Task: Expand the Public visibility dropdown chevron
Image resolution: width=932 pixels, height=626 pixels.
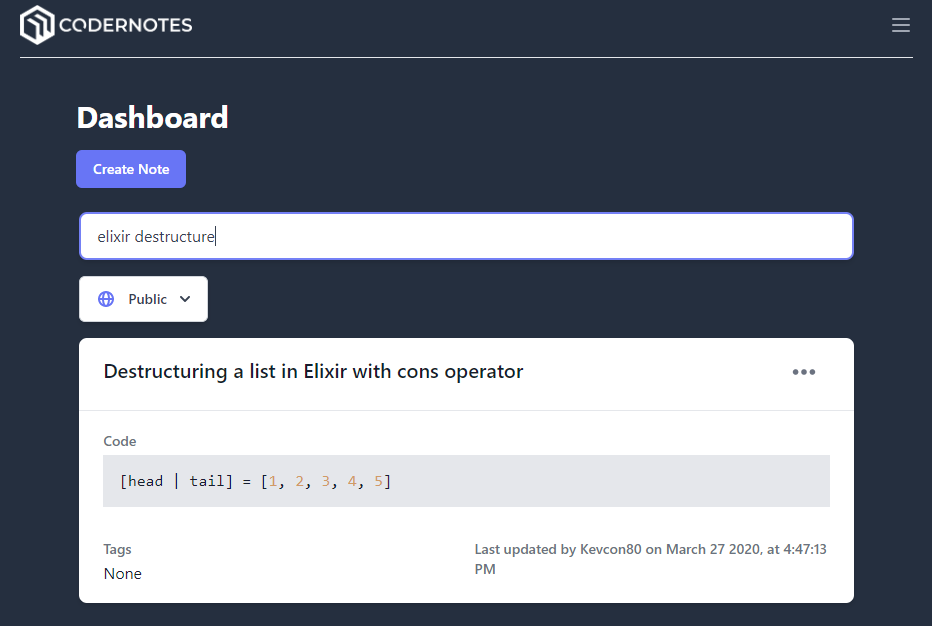Action: point(185,299)
